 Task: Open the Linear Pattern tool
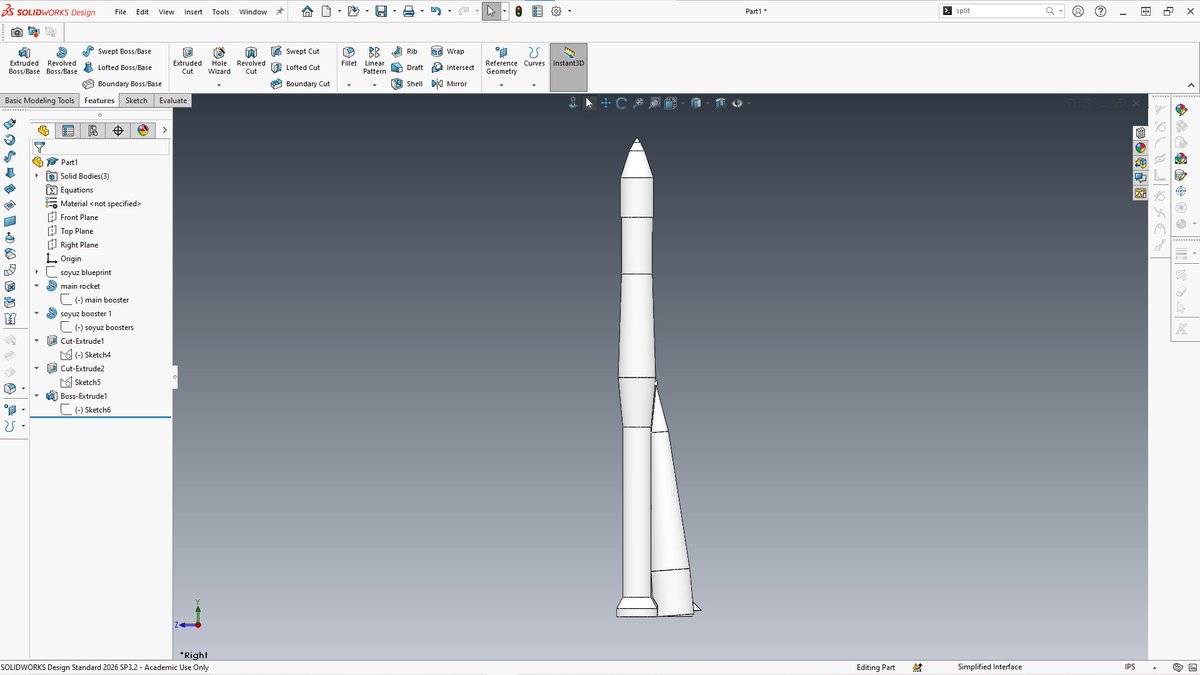[374, 60]
